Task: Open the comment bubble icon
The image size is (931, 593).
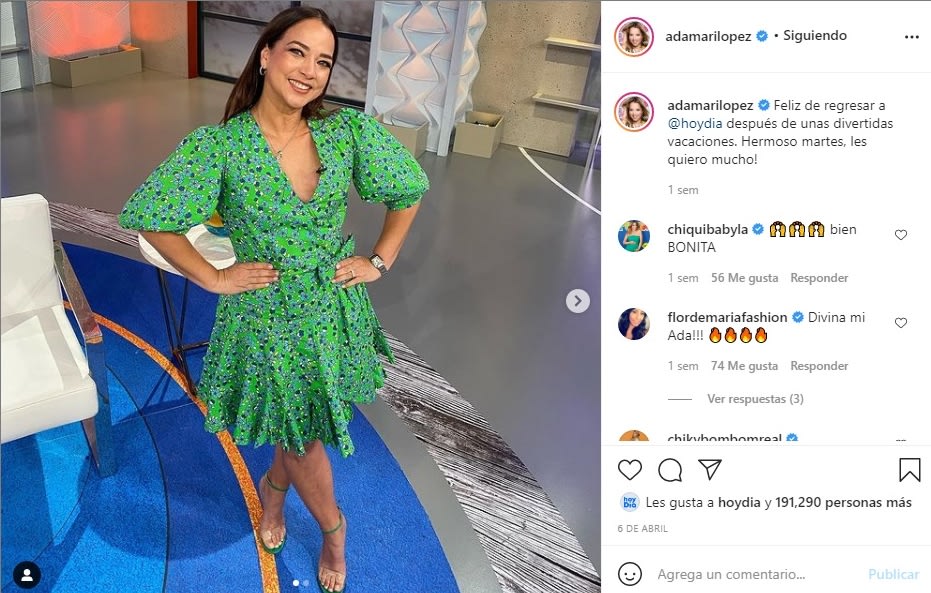Action: pos(670,470)
